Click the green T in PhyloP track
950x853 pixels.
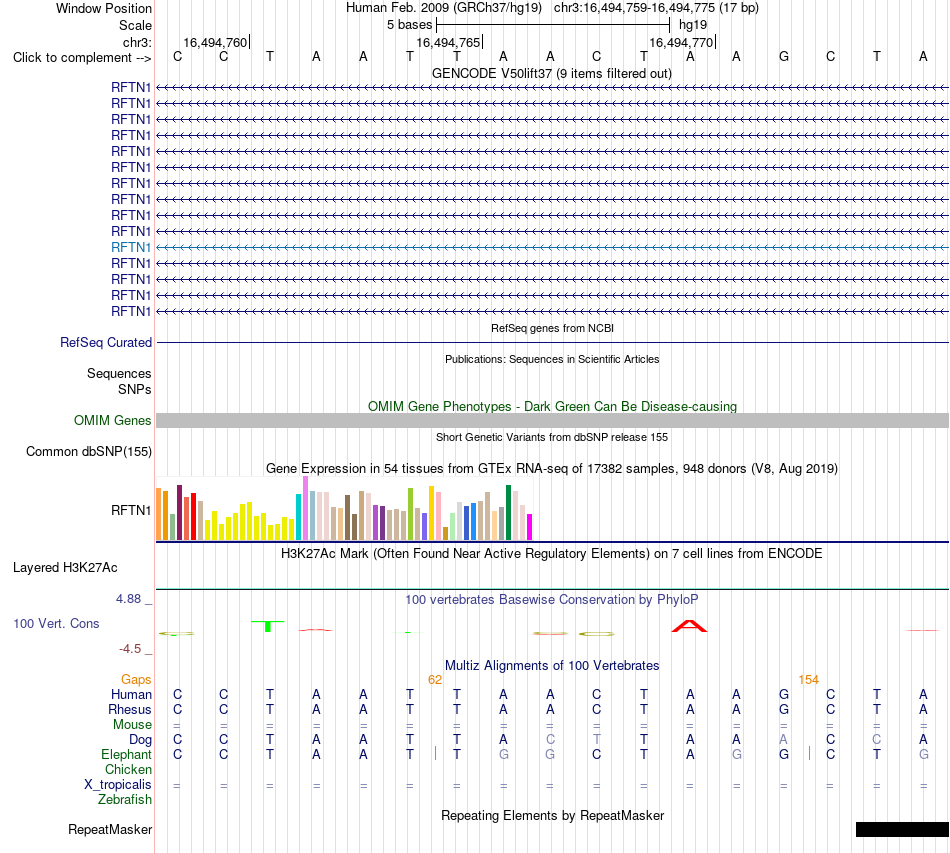click(268, 626)
